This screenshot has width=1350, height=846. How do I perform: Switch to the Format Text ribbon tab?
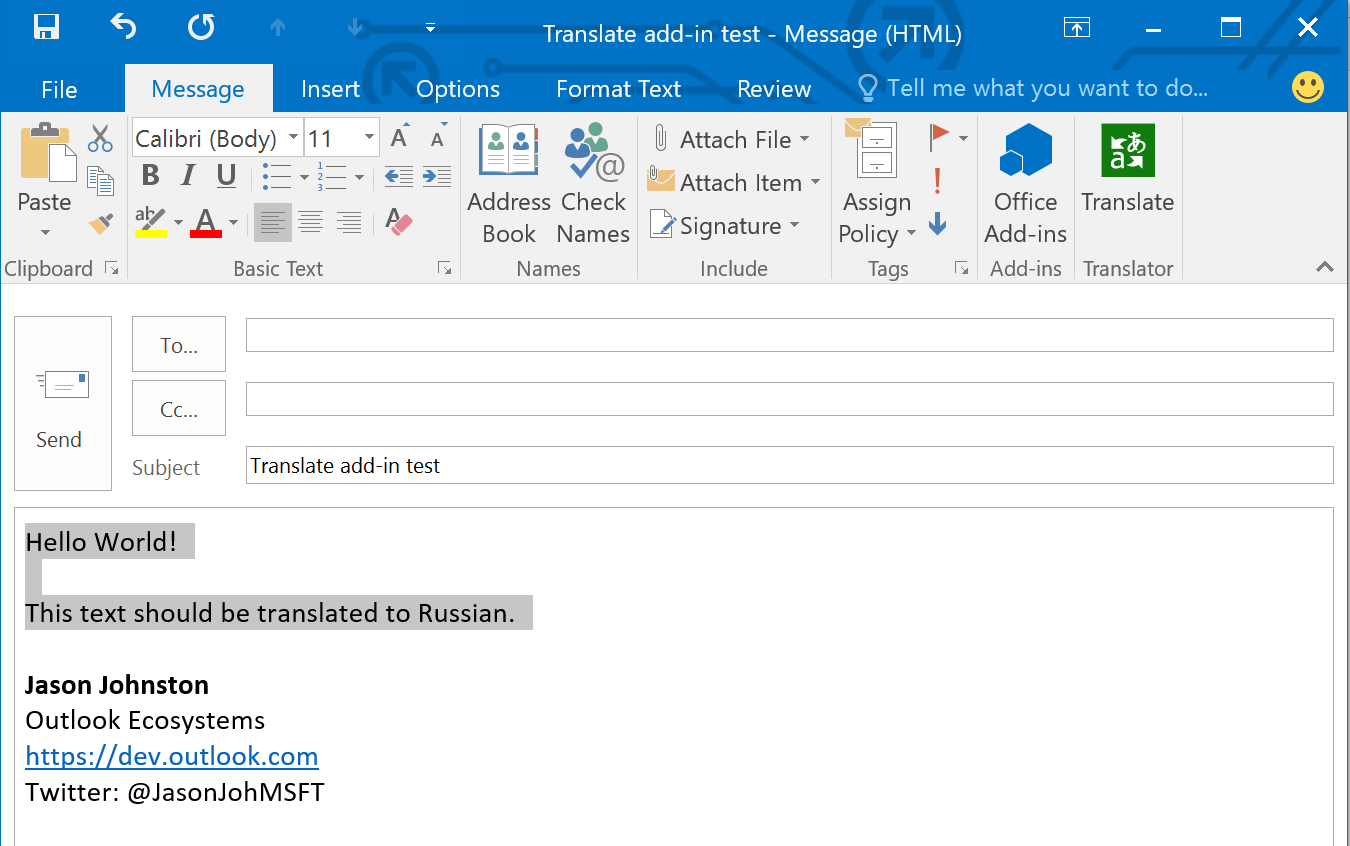click(617, 88)
